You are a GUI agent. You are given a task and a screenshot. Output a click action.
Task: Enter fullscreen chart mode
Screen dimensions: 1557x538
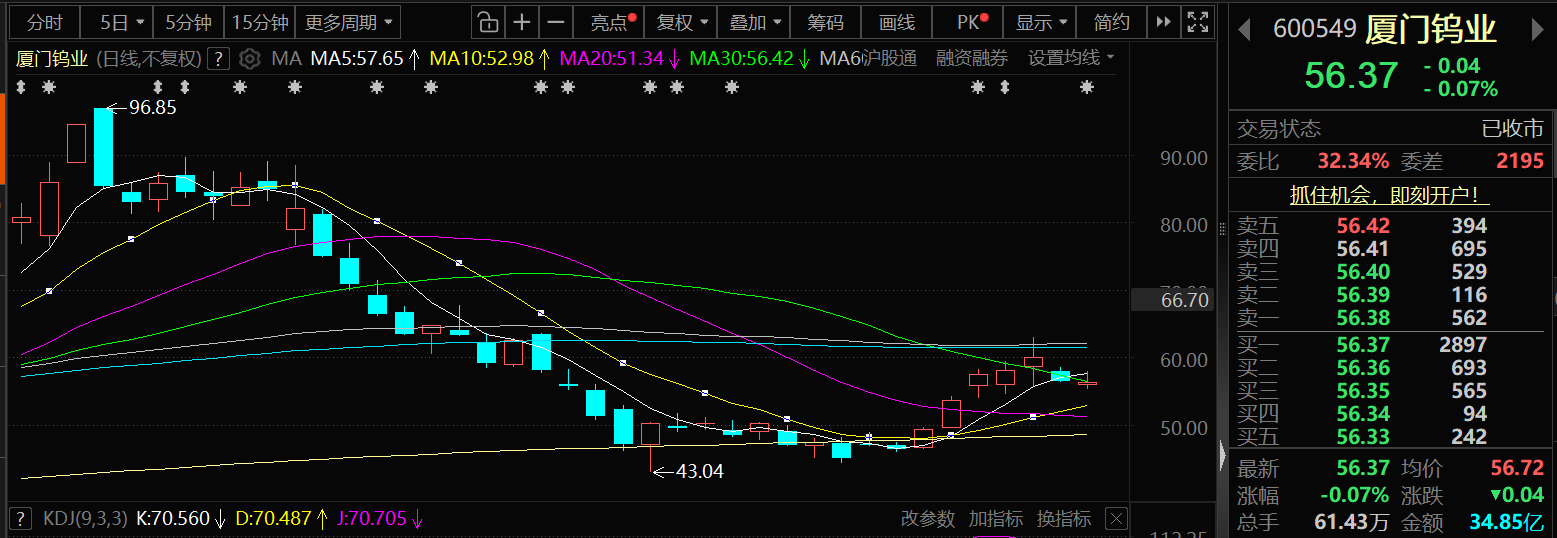(1196, 22)
